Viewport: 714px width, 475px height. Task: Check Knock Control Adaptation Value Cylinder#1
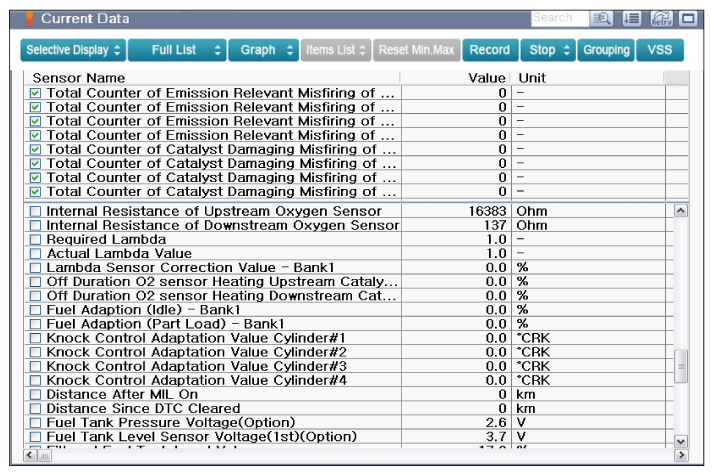point(35,338)
